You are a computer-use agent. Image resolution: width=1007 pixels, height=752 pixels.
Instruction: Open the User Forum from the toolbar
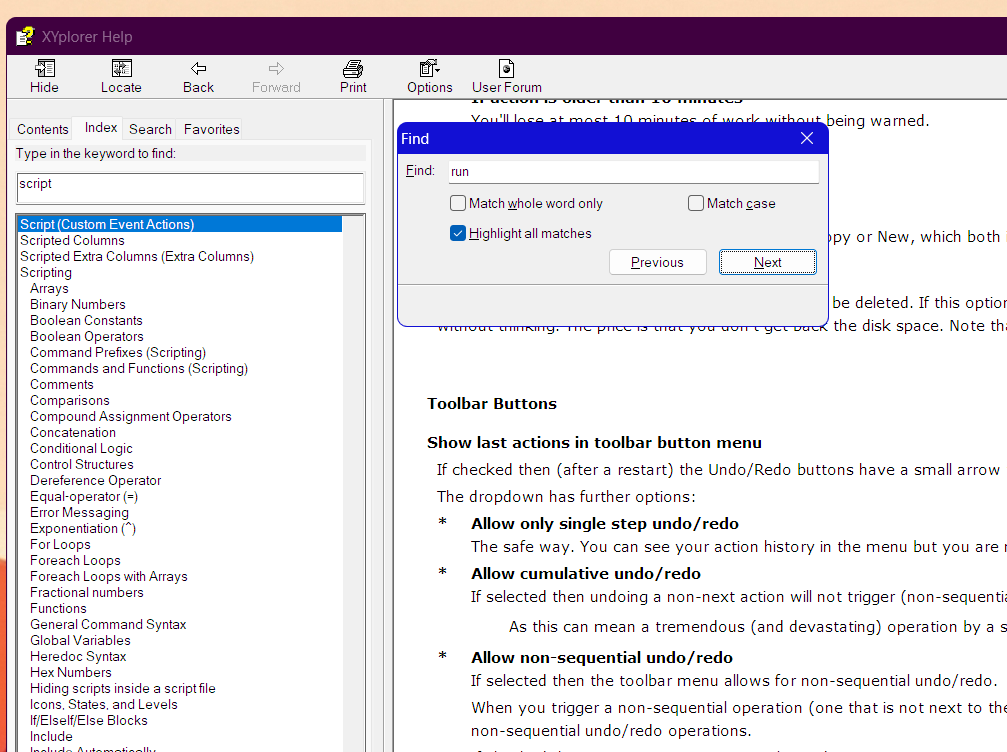click(x=506, y=76)
